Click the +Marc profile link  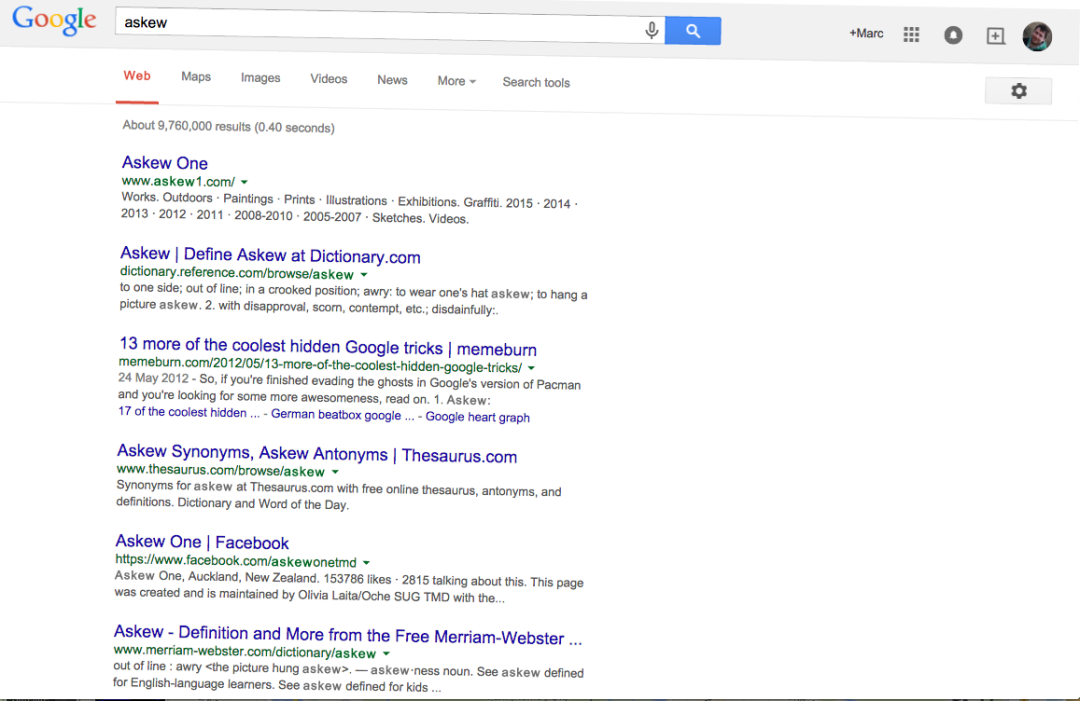pos(866,33)
